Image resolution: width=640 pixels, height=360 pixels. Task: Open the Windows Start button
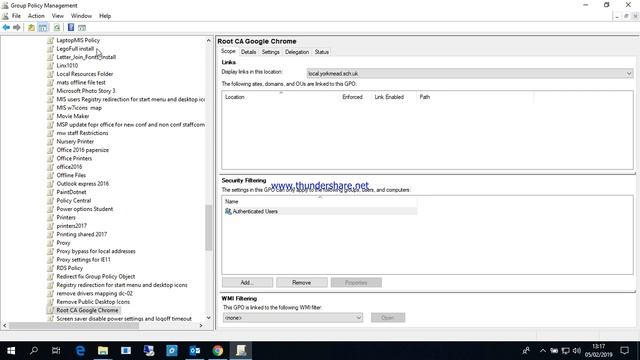[x=11, y=351]
